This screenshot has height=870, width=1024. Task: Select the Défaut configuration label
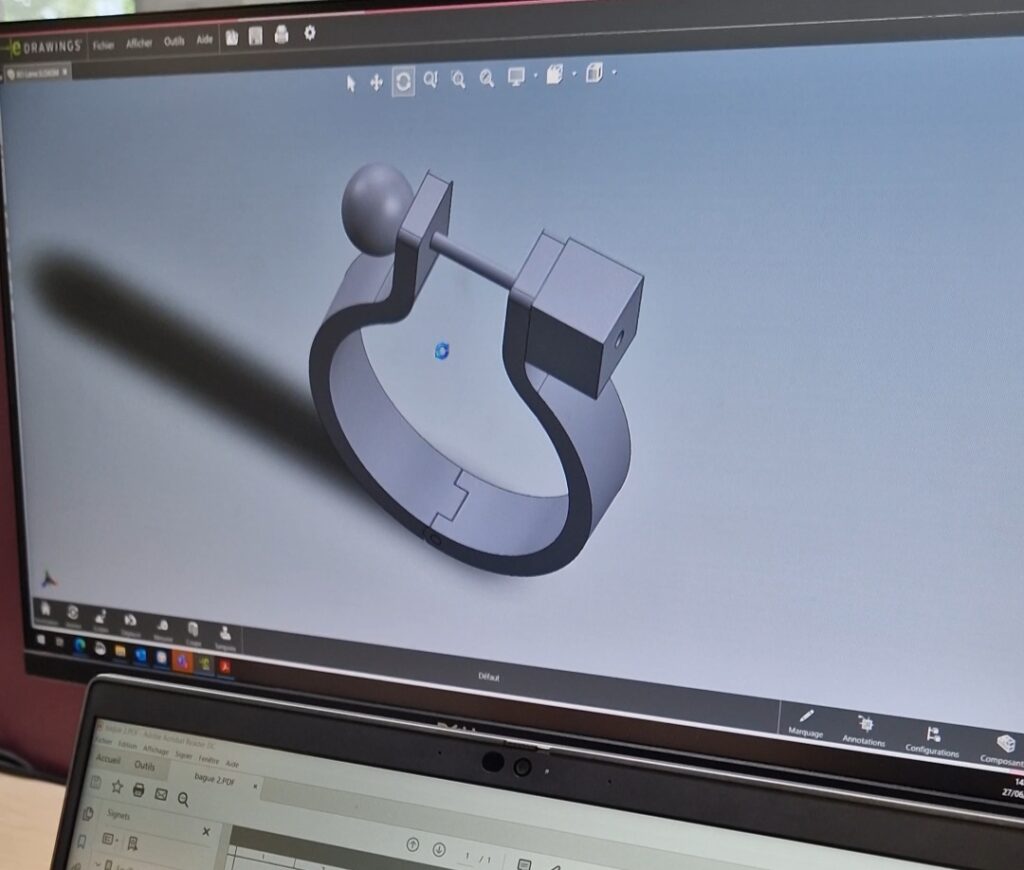pyautogui.click(x=488, y=677)
